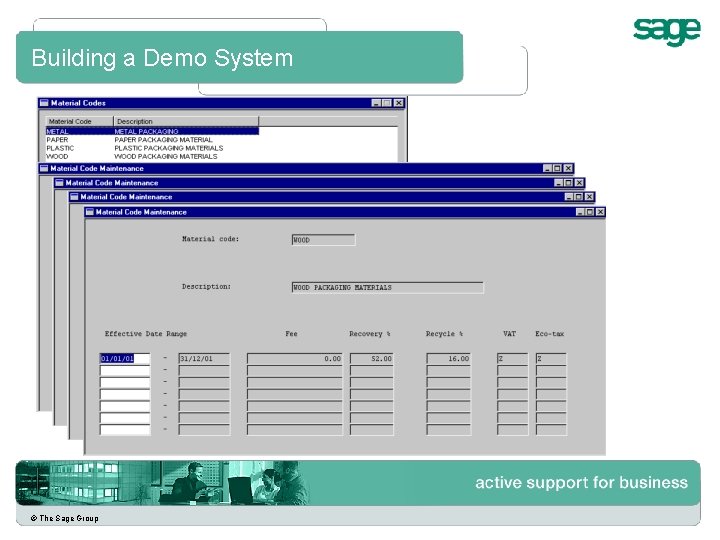Image resolution: width=720 pixels, height=540 pixels.
Task: Click the Fee field showing 0.00
Action: point(295,359)
